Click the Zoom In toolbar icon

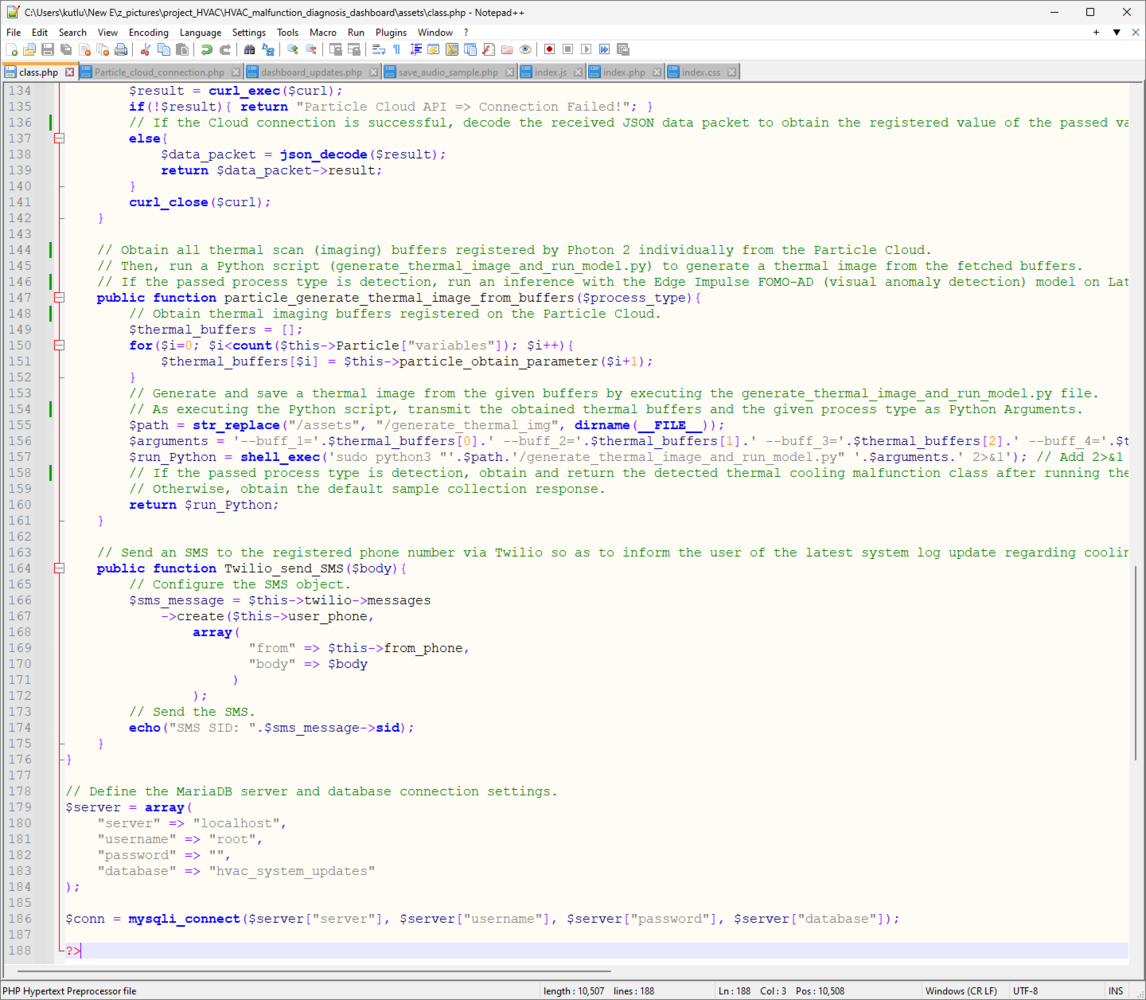tap(294, 49)
